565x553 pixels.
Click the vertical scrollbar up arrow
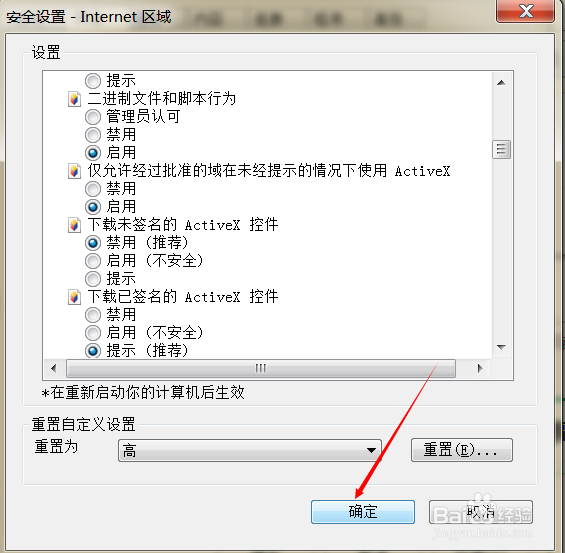(x=501, y=83)
